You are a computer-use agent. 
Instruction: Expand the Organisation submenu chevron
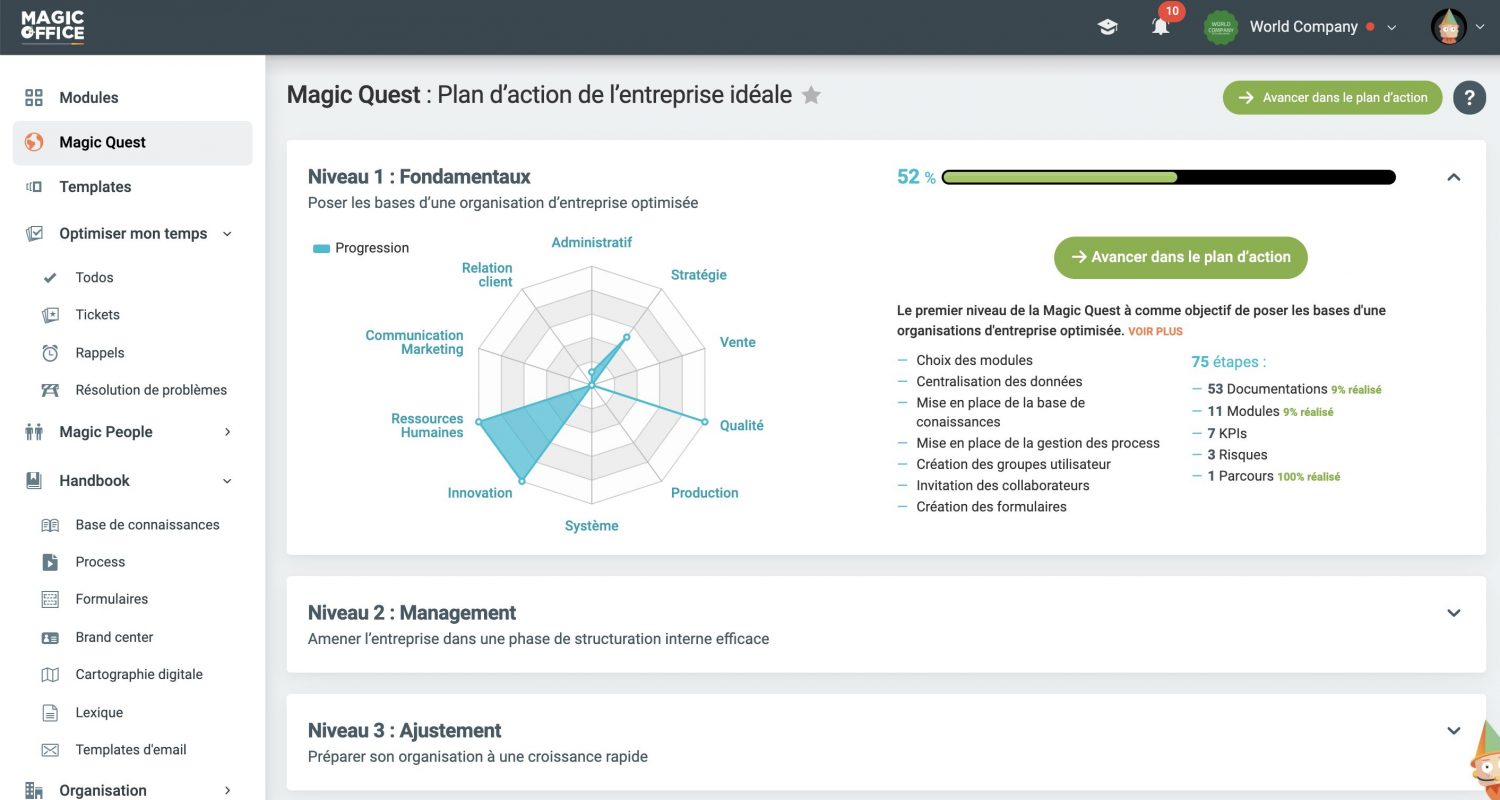[x=227, y=790]
